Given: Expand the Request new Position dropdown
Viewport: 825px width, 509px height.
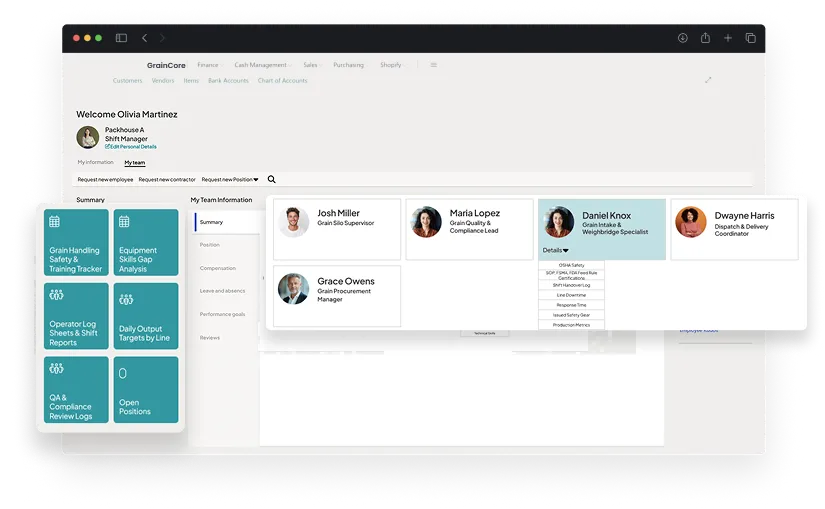Looking at the screenshot, I should 230,180.
